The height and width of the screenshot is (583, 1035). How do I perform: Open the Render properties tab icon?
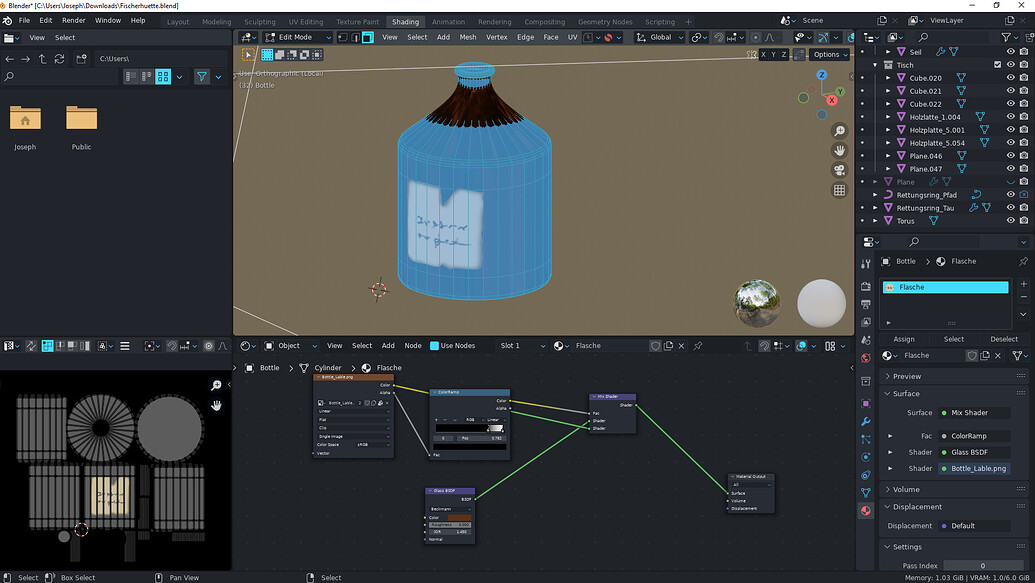[x=866, y=287]
